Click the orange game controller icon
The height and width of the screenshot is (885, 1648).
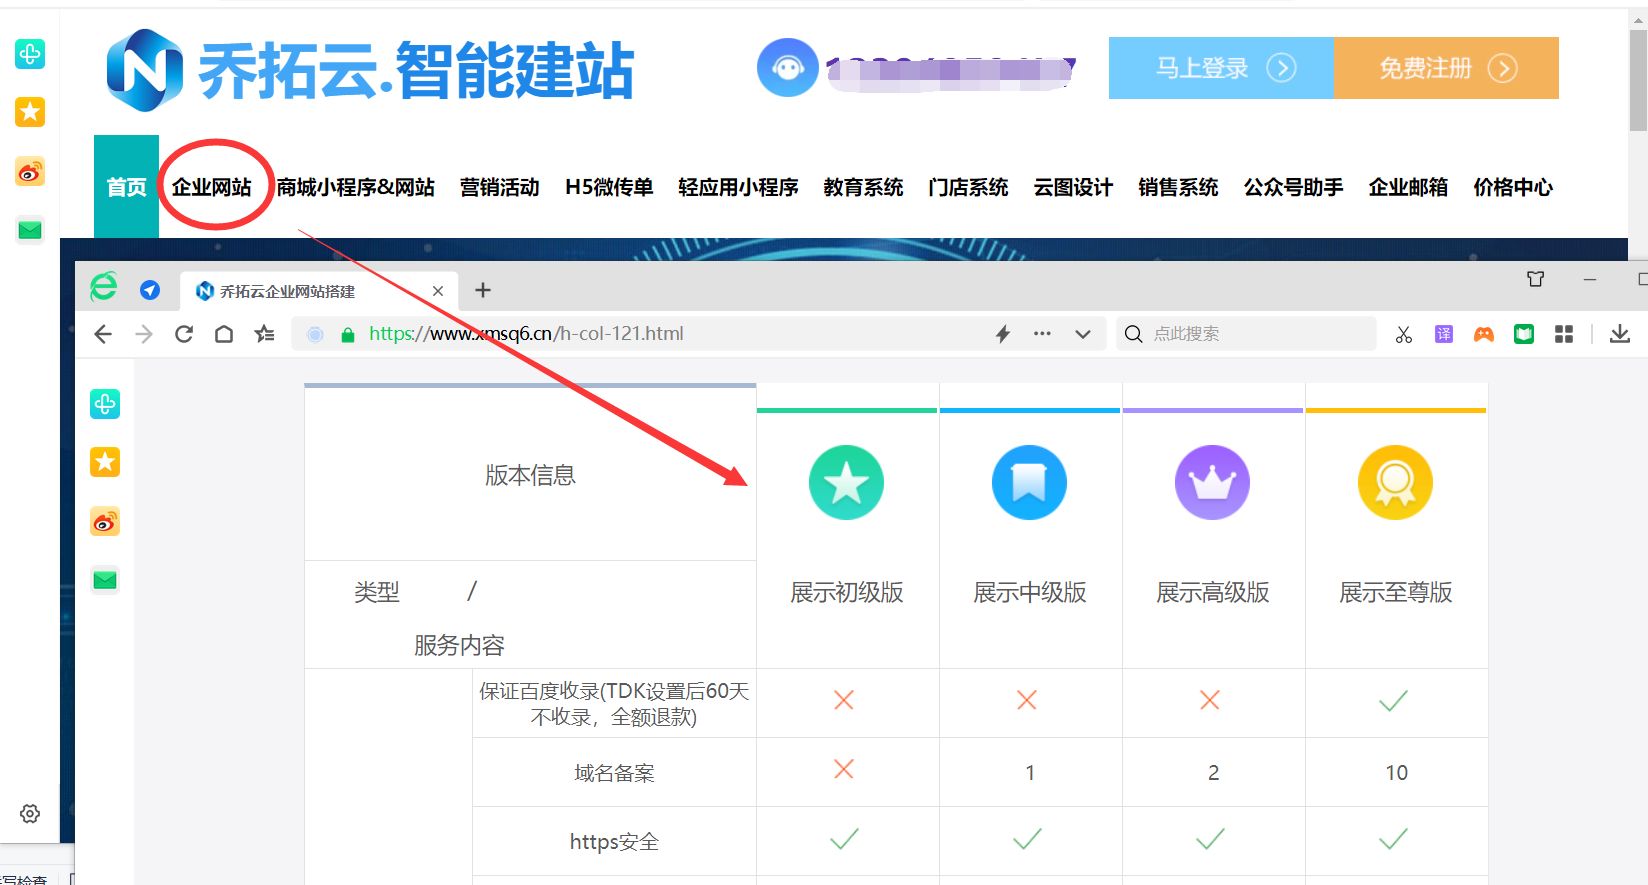tap(1484, 334)
